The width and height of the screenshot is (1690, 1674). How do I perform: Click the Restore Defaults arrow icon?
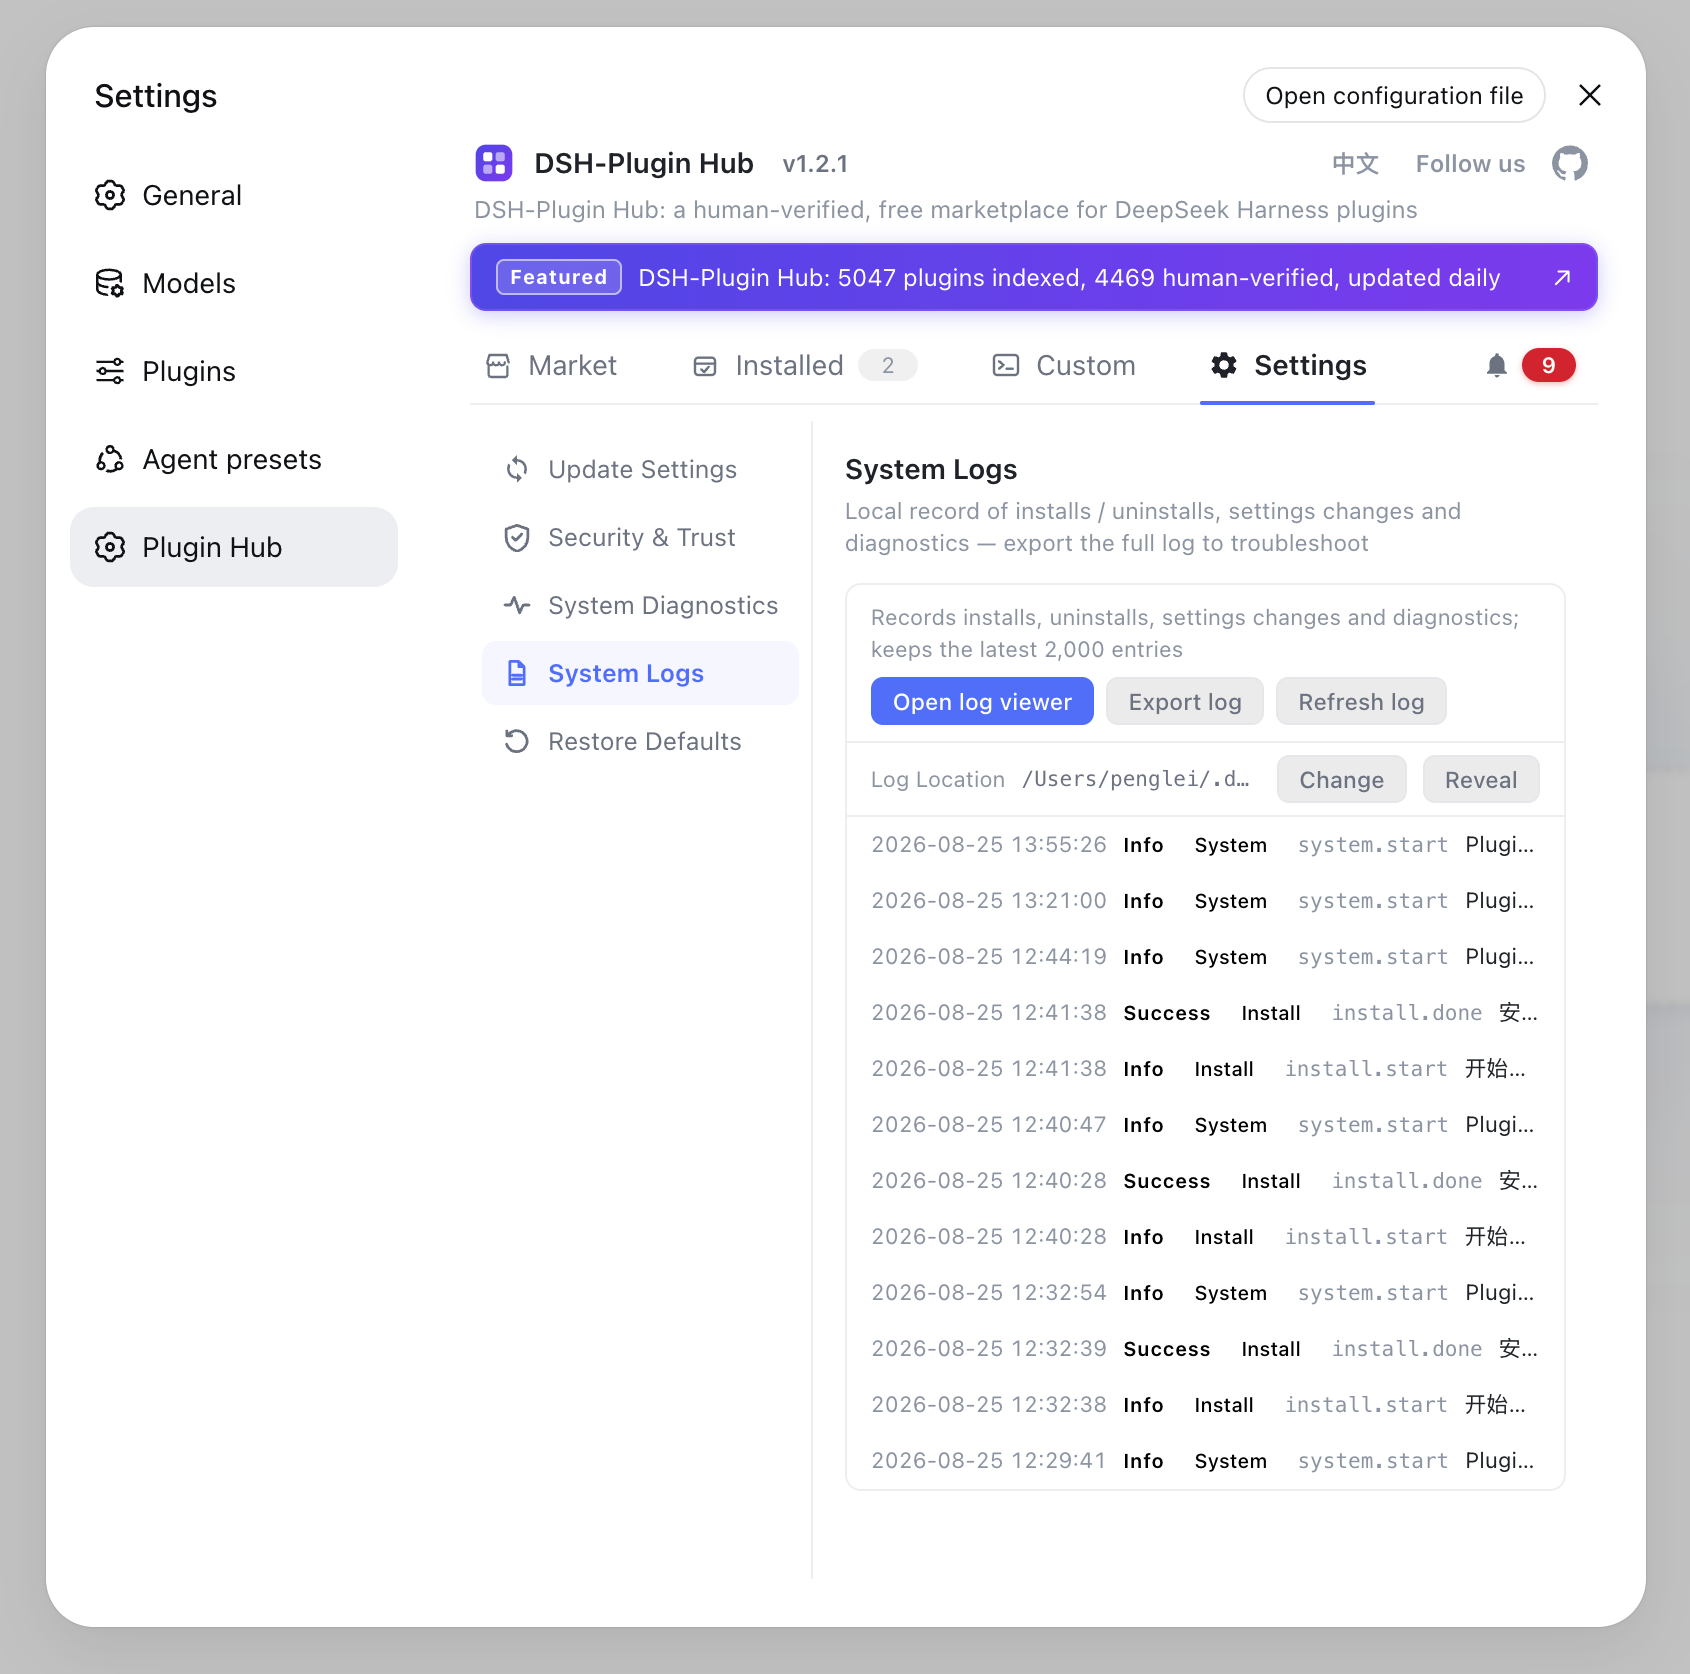click(517, 741)
